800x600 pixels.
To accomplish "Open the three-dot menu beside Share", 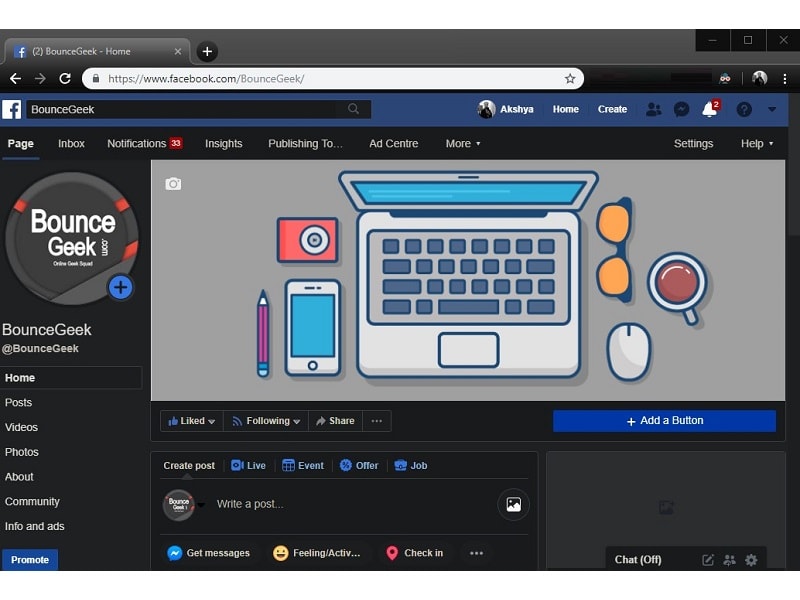I will point(377,421).
